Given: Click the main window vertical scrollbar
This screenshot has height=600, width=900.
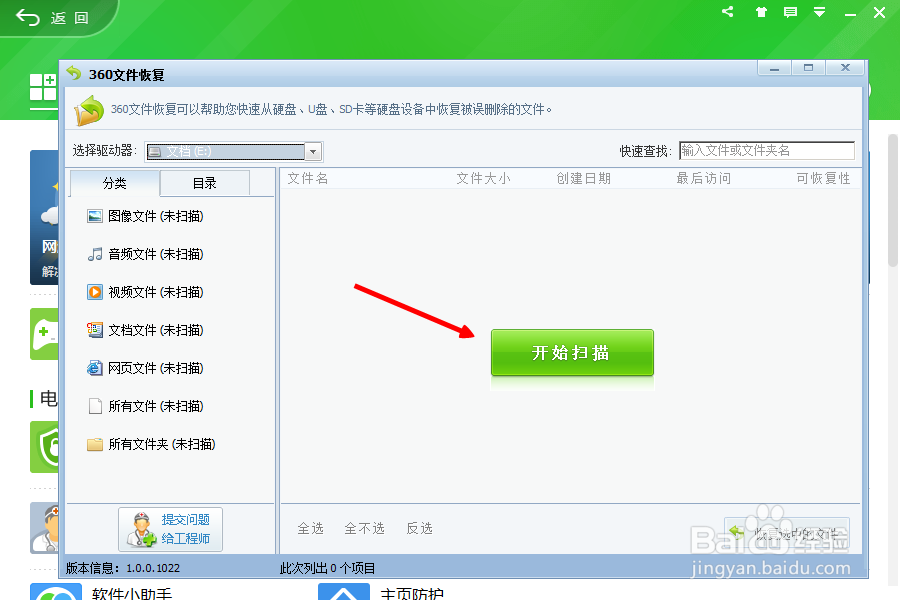Looking at the screenshot, I should 893,200.
